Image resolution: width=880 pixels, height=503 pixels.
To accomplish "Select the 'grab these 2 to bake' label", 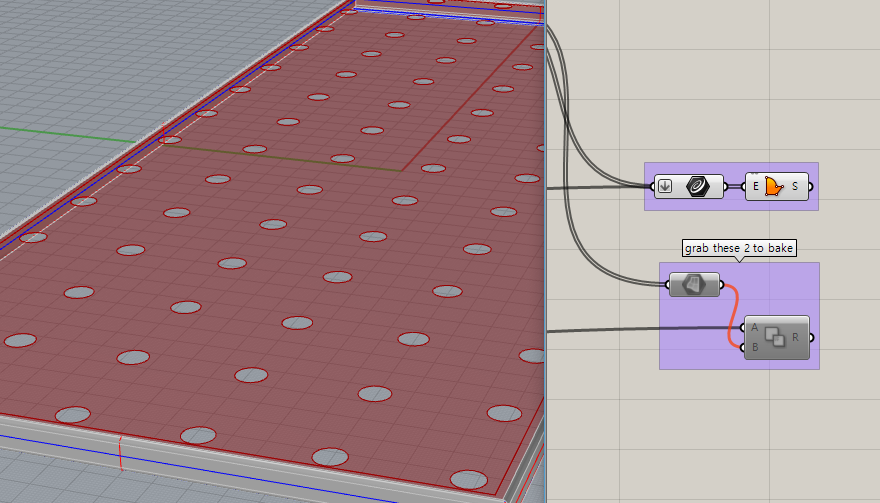I will 739,248.
